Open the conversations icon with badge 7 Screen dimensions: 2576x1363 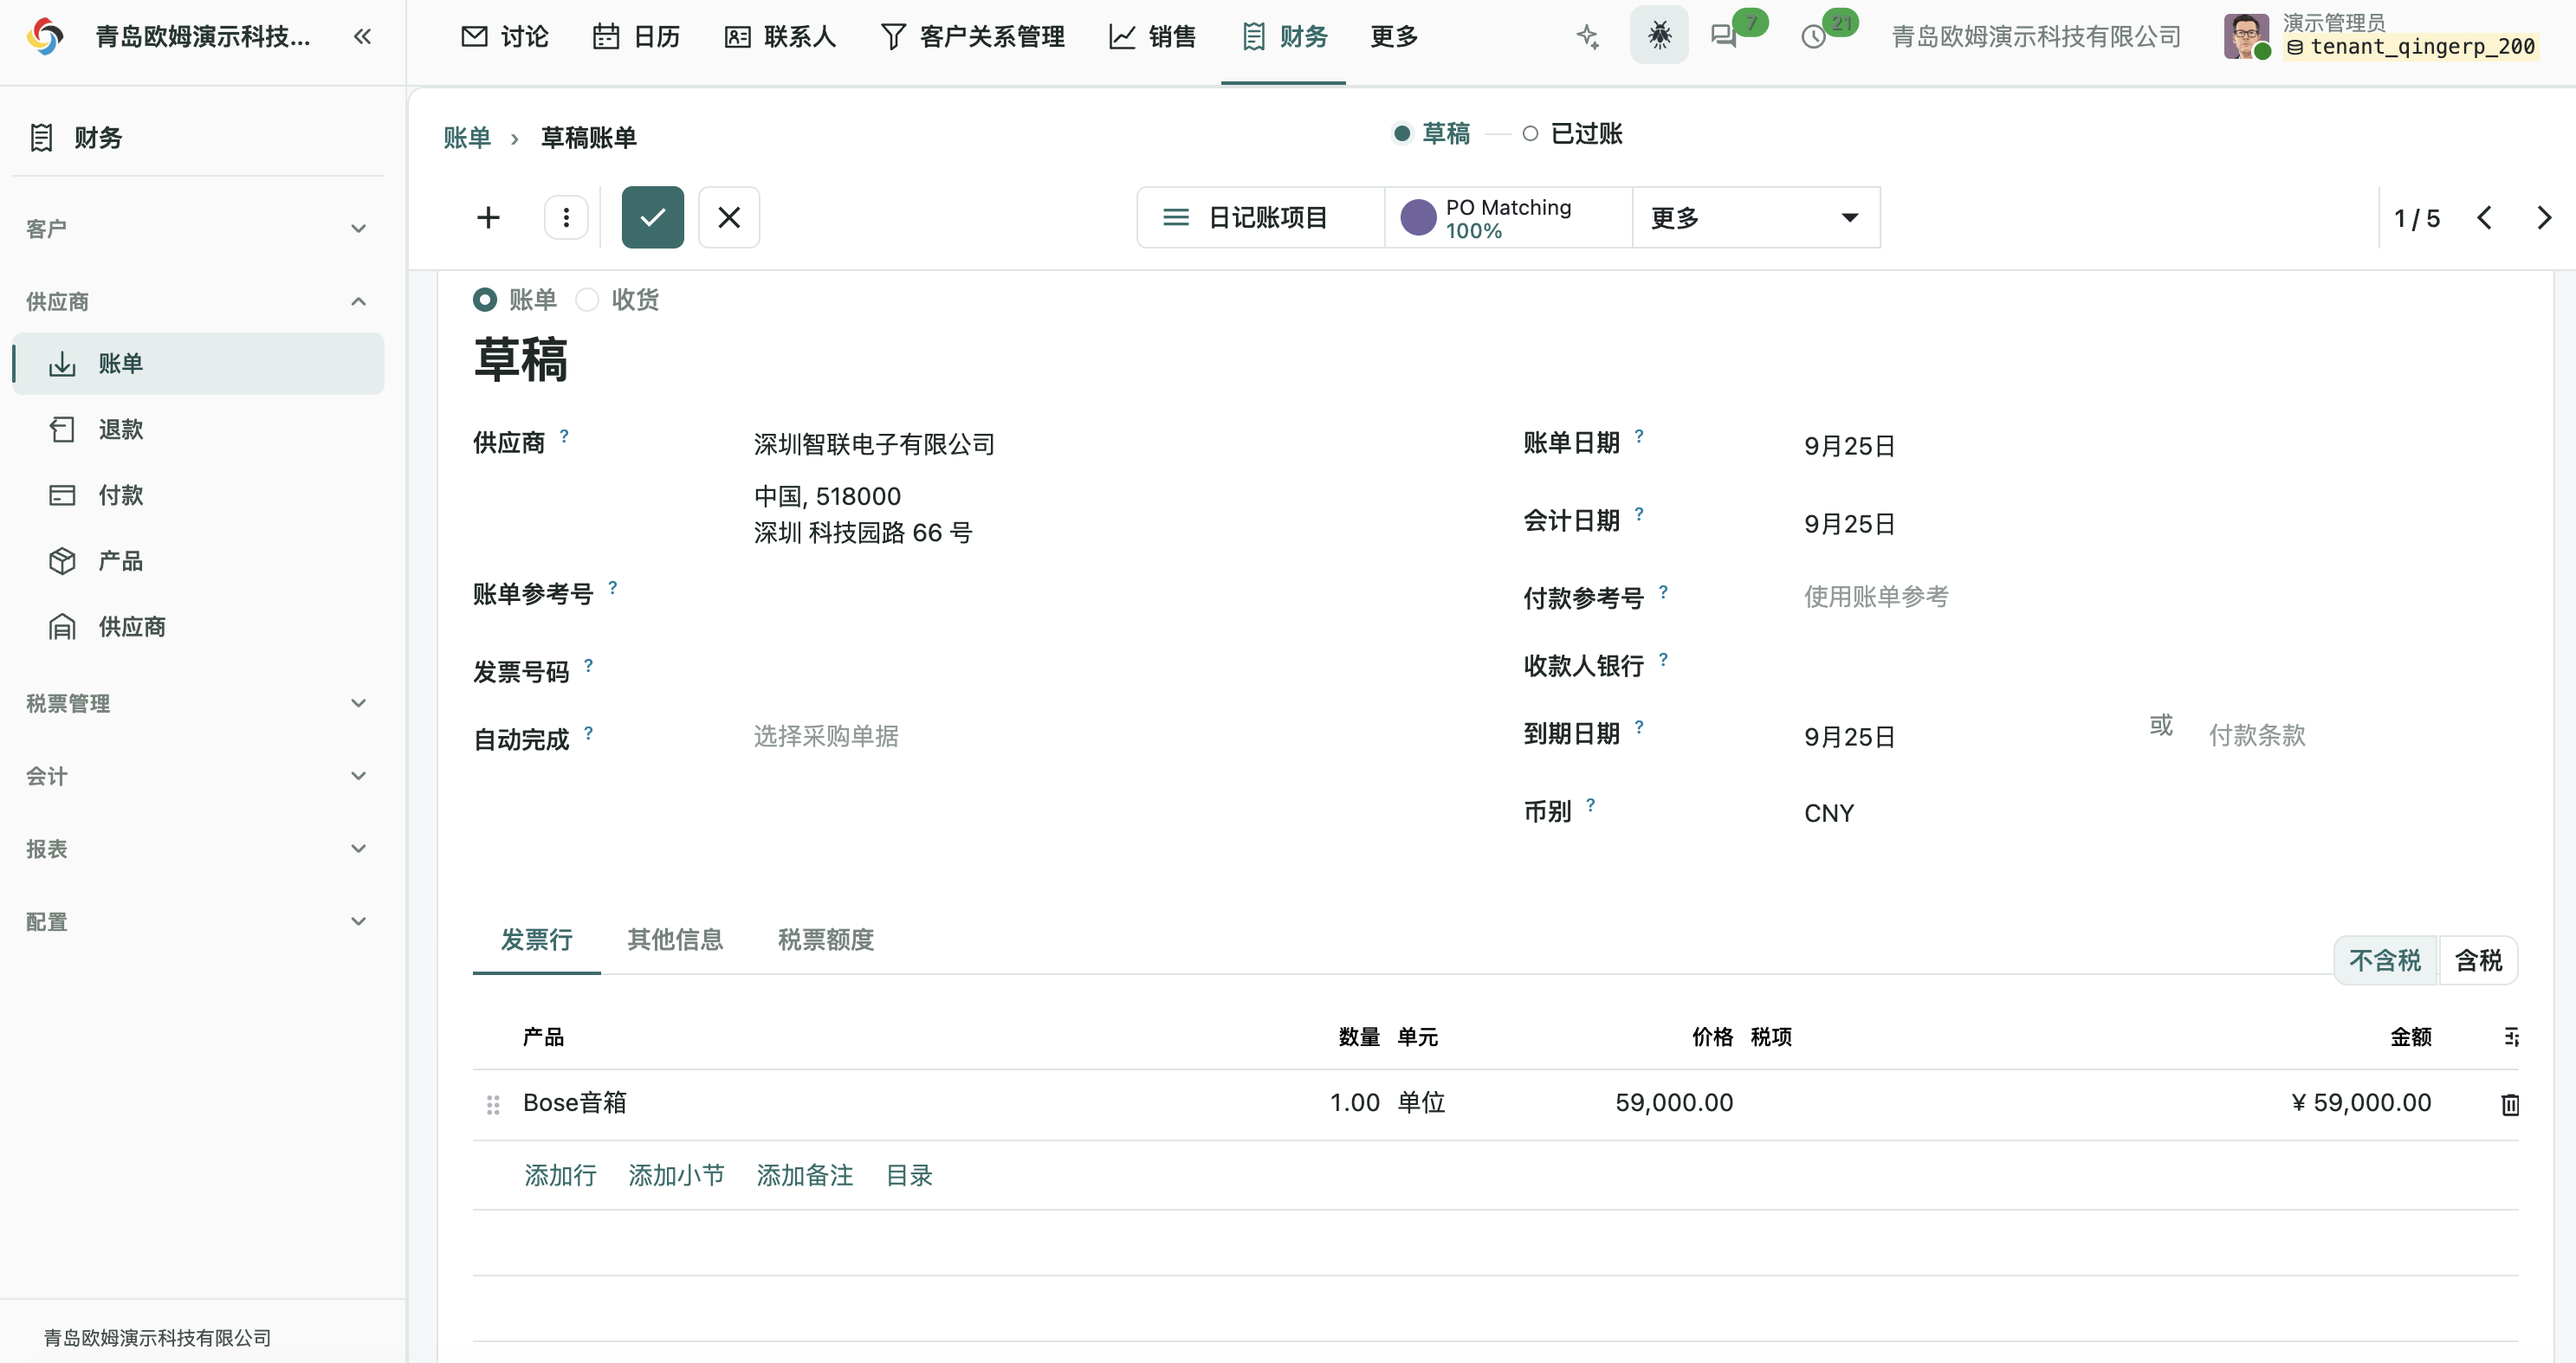pos(1724,36)
